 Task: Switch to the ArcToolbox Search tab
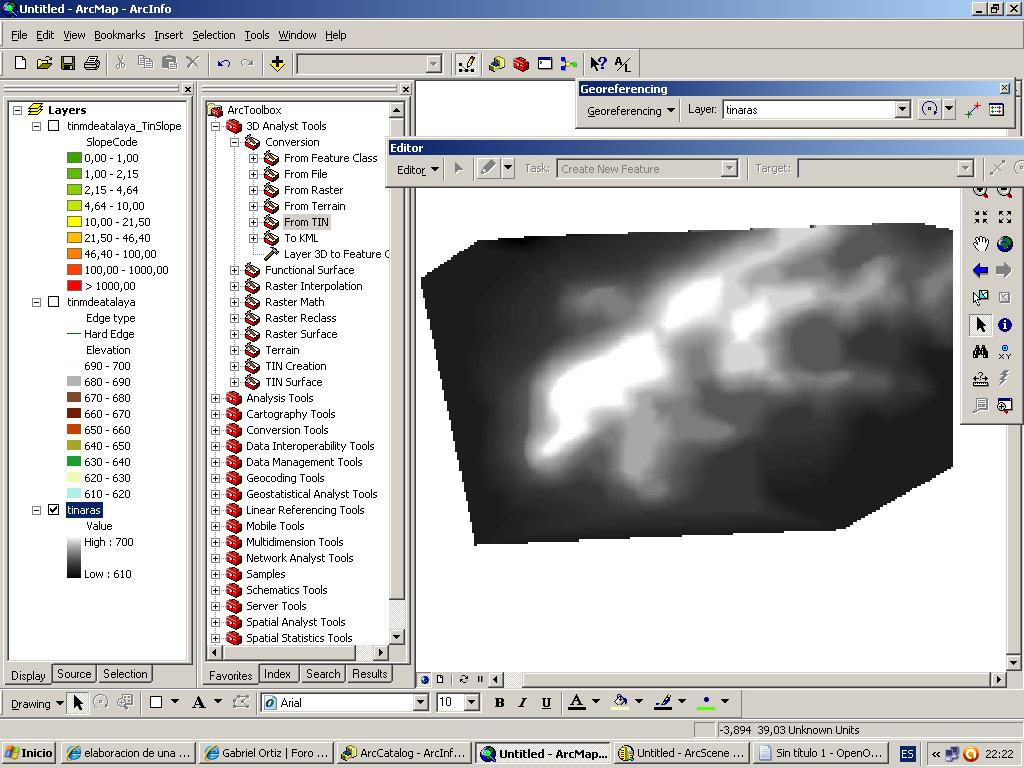pos(323,674)
